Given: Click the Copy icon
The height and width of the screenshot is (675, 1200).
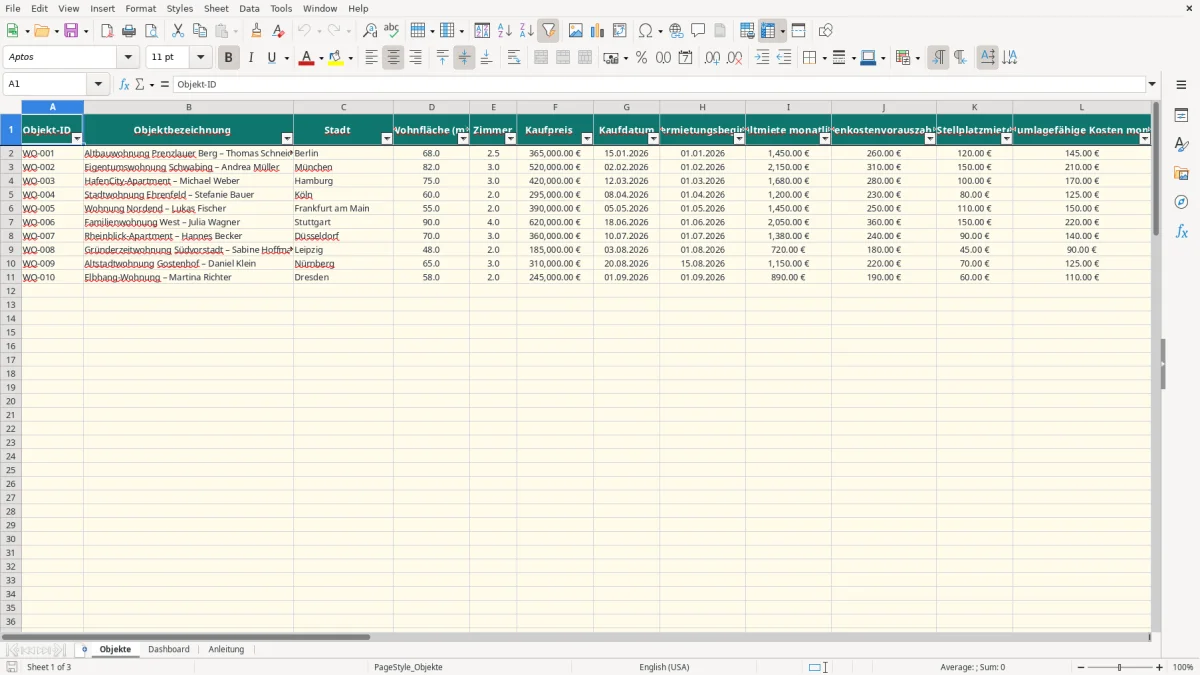Looking at the screenshot, I should click(x=200, y=31).
